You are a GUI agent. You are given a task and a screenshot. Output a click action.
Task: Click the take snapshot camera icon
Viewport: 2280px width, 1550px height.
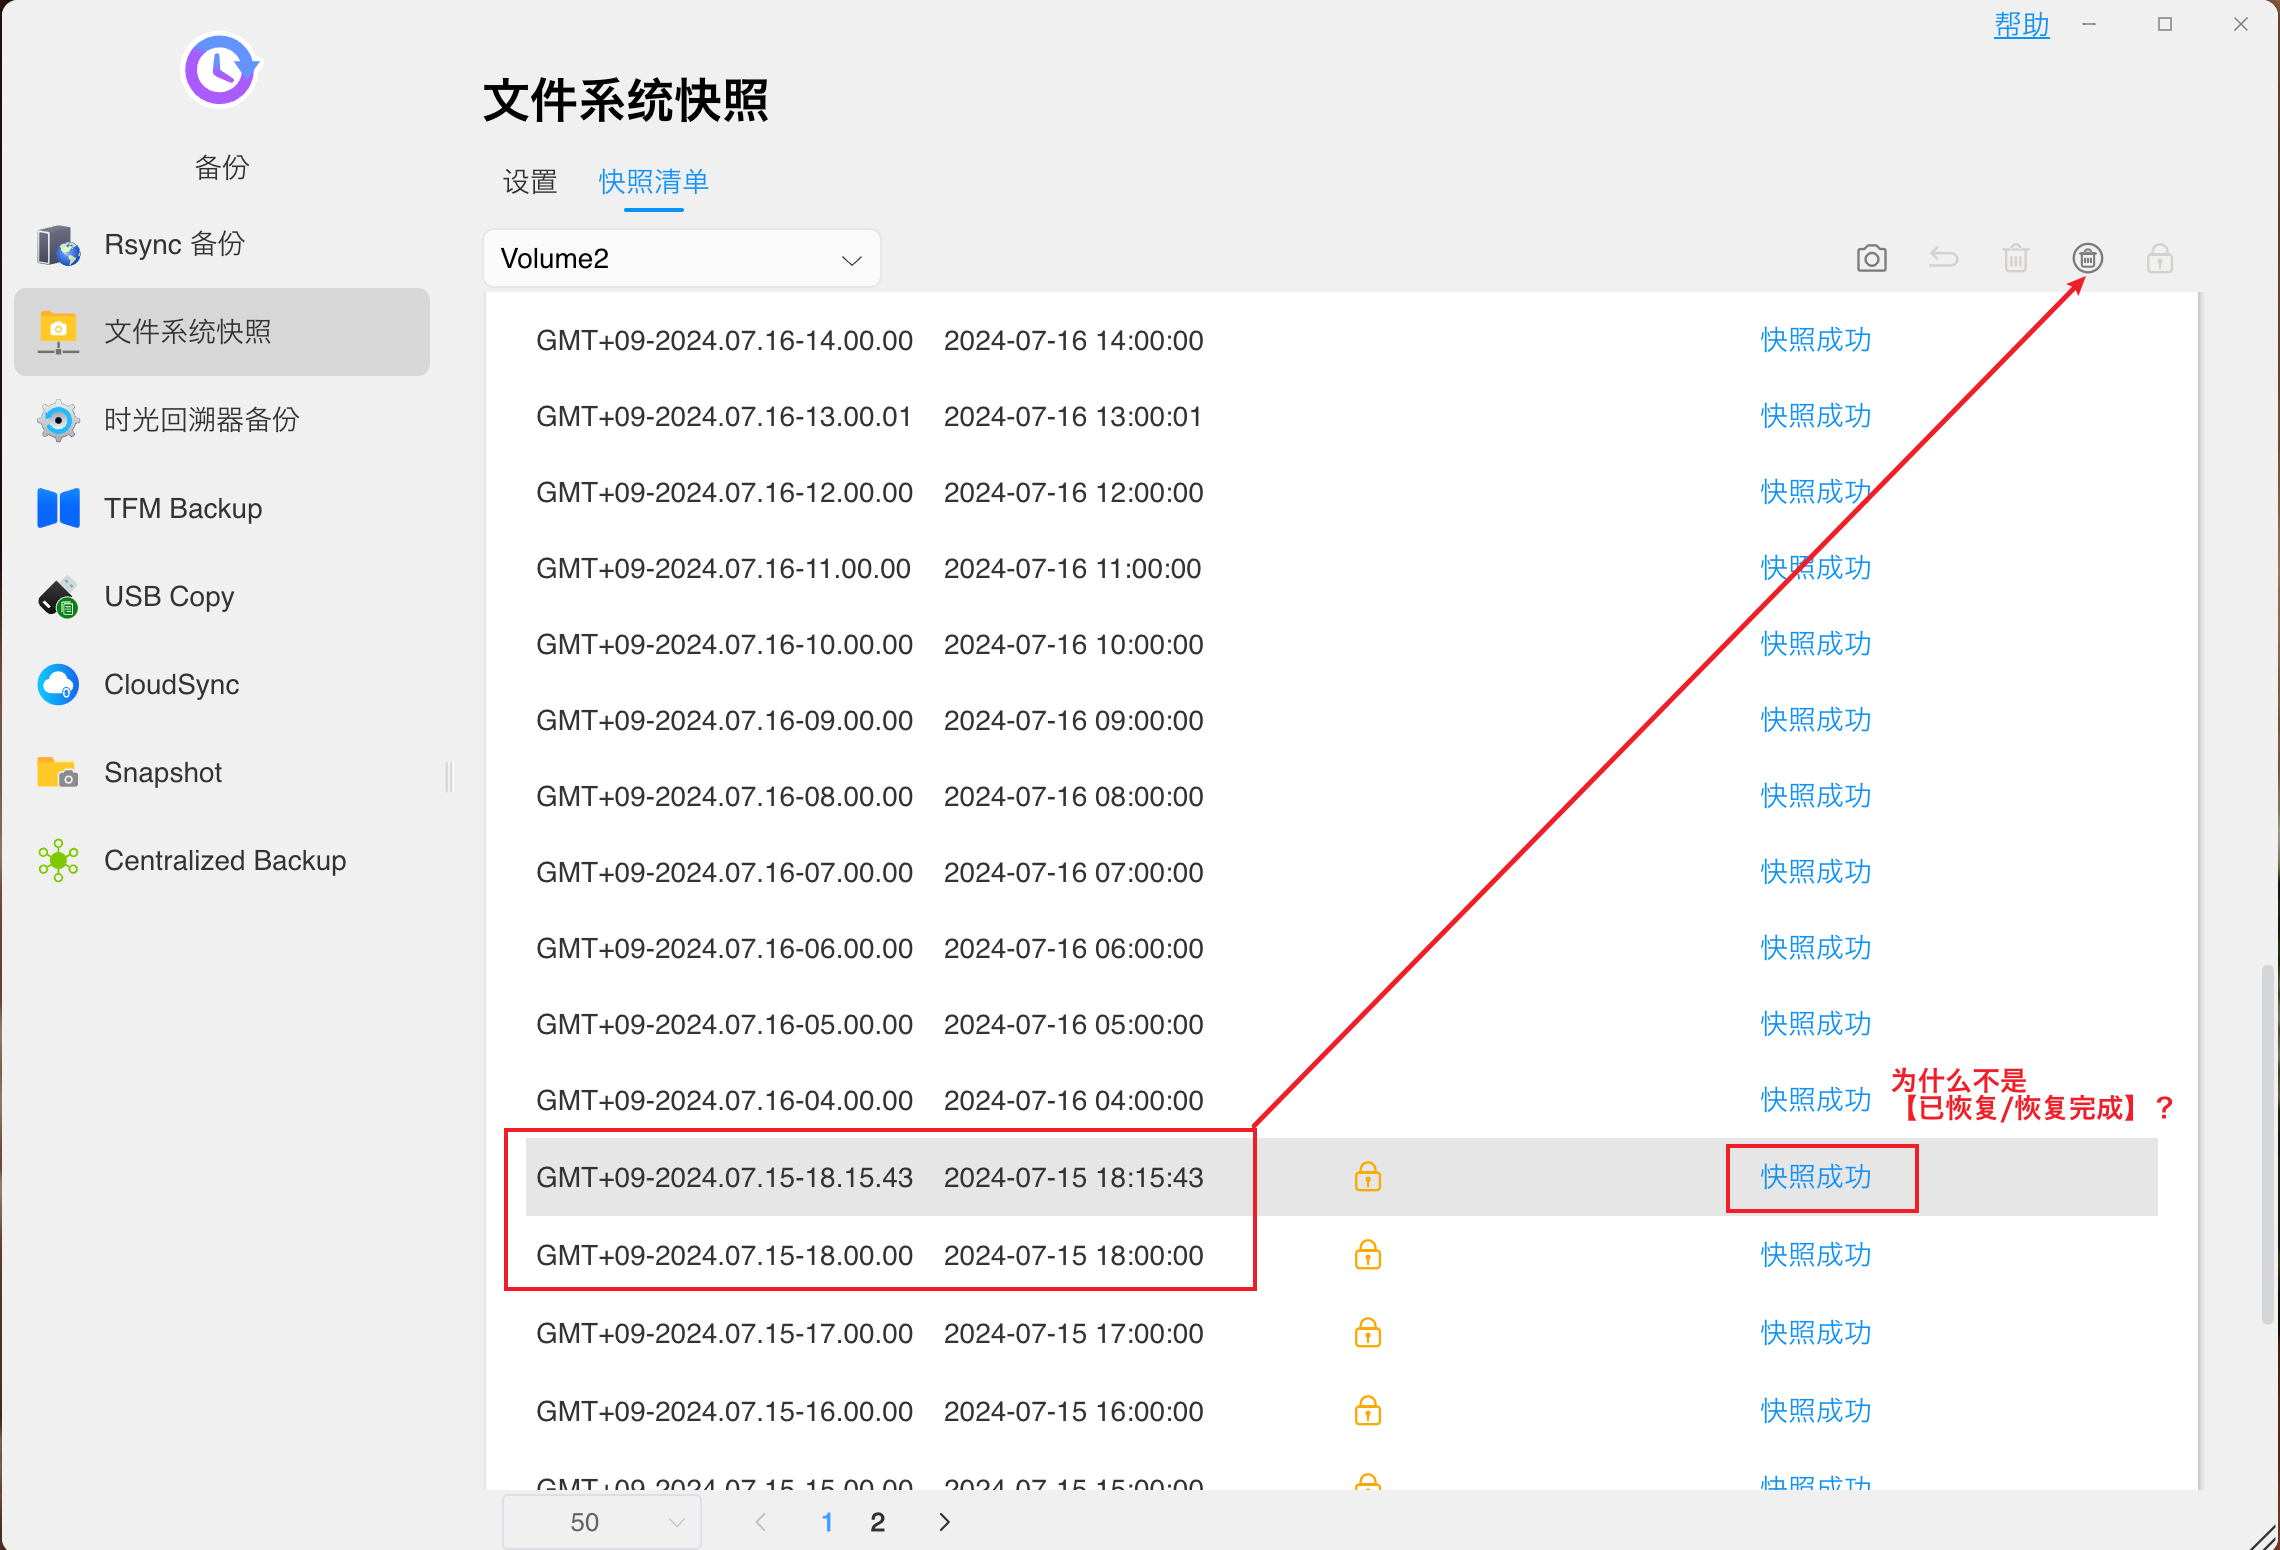(x=1871, y=259)
